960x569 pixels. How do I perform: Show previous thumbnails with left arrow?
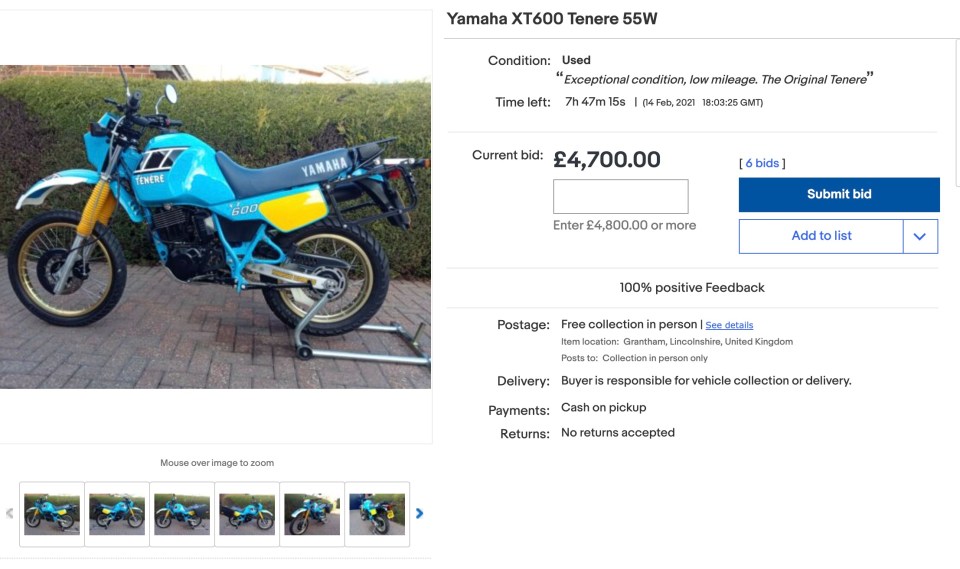point(9,513)
